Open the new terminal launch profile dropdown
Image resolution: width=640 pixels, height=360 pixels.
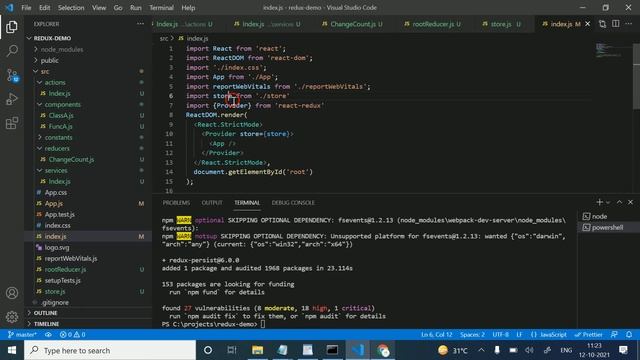coord(608,202)
